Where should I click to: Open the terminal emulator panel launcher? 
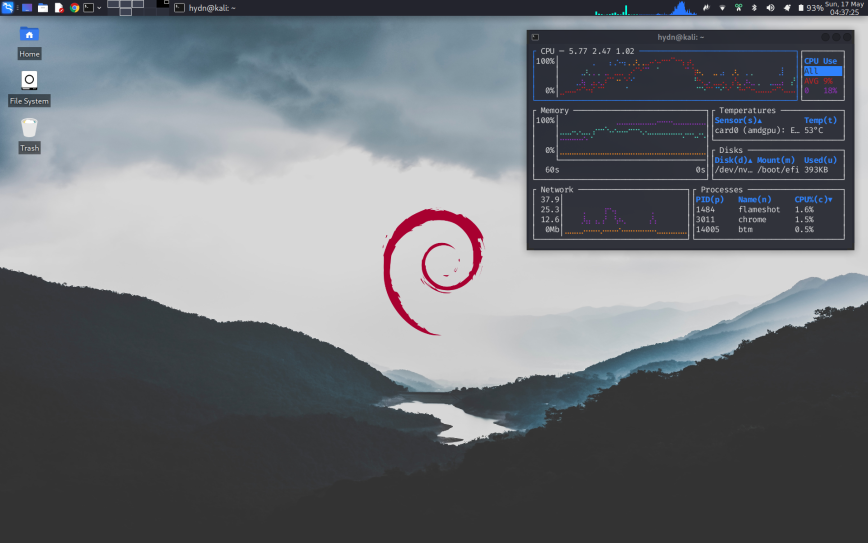[x=89, y=8]
